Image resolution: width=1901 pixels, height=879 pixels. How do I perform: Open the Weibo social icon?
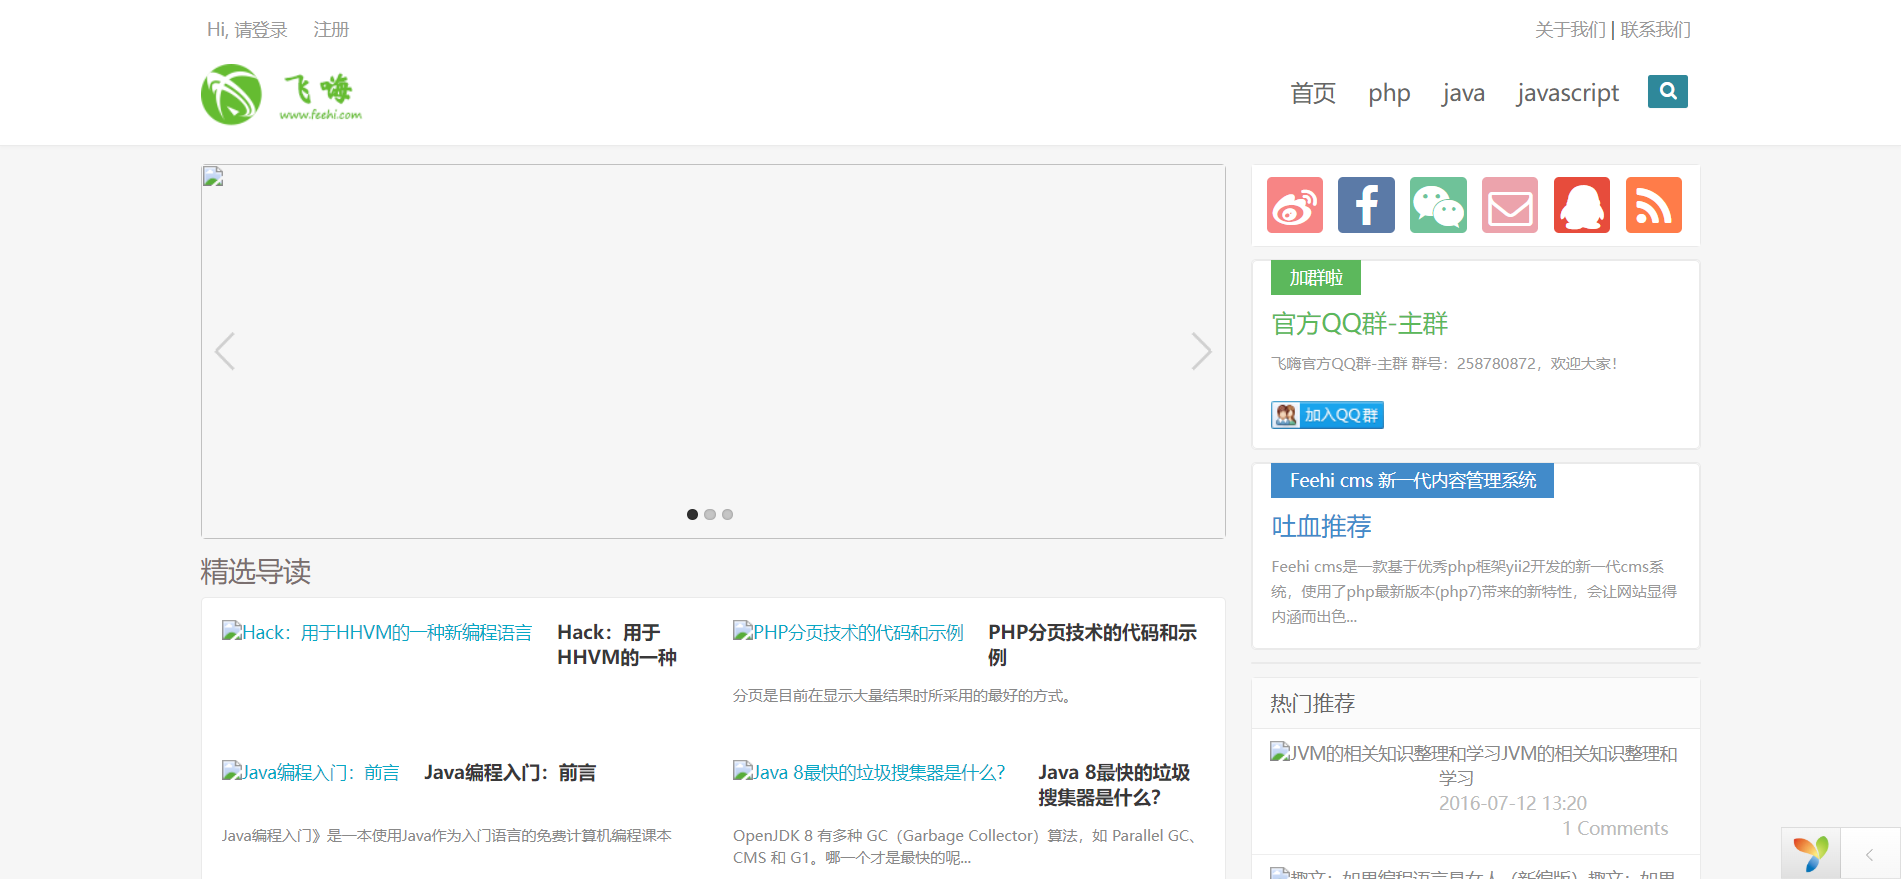pyautogui.click(x=1294, y=205)
